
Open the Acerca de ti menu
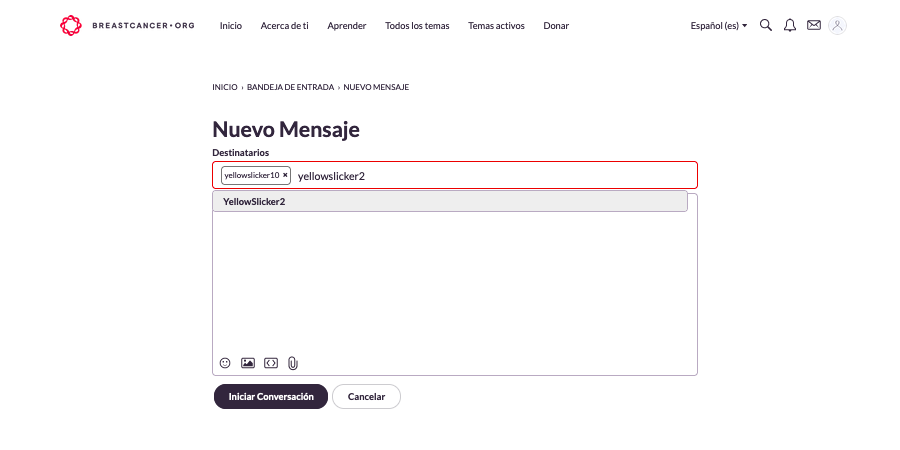pyautogui.click(x=285, y=26)
